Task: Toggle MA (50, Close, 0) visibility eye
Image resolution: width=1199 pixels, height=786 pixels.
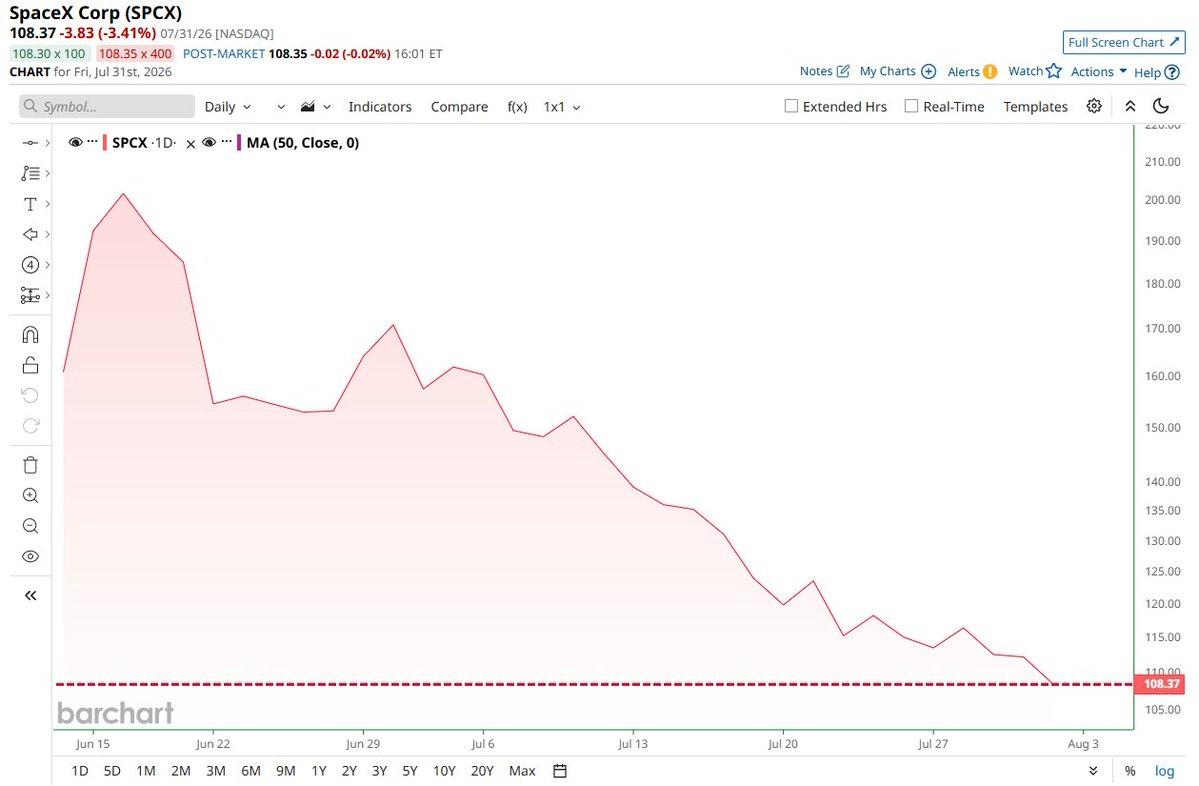Action: (x=209, y=142)
